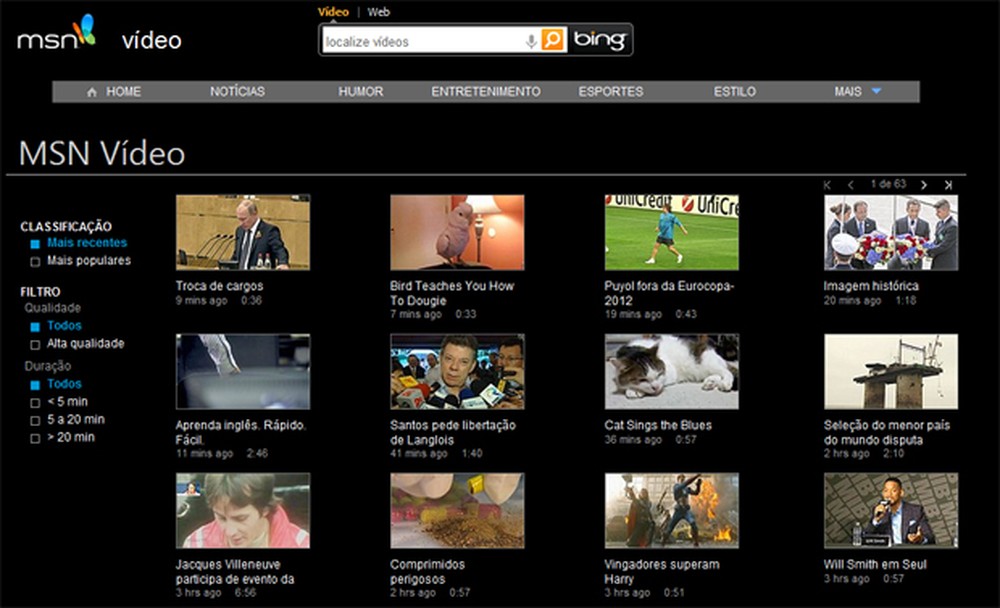Switch to the Web search tab
Image resolution: width=1000 pixels, height=608 pixels.
(378, 12)
